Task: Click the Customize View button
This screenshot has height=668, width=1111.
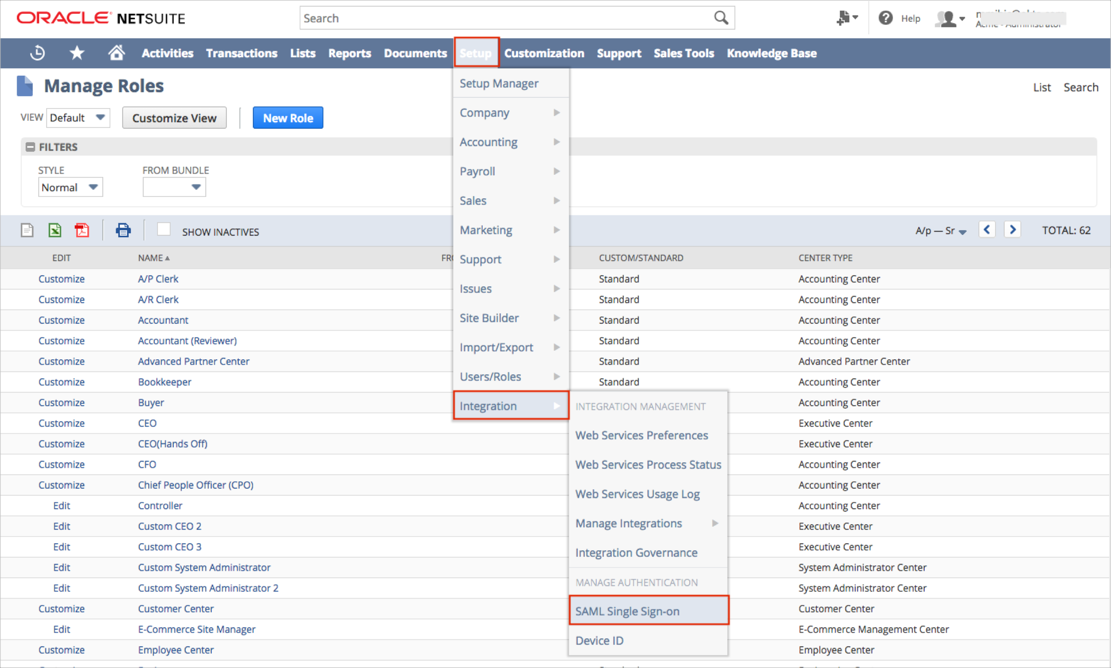Action: pos(174,118)
